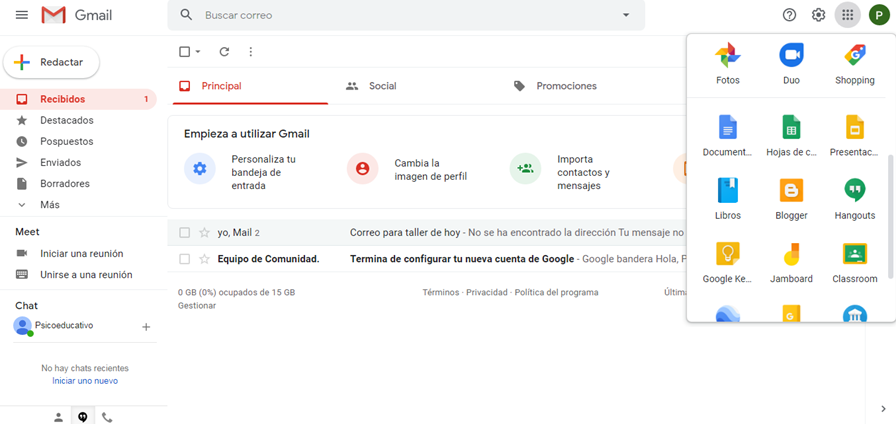The height and width of the screenshot is (428, 896).
Task: Click the Cambia la imagen de perfil icon
Action: tap(362, 169)
